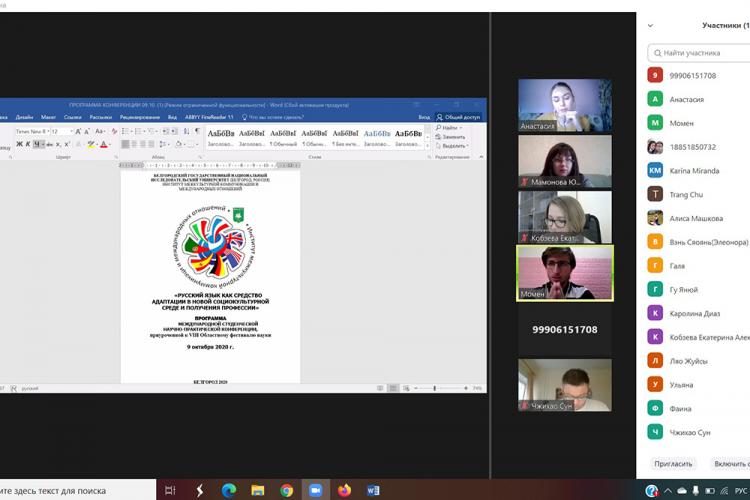750x500 pixels.
Task: Launch Firefox from the taskbar
Action: point(345,490)
